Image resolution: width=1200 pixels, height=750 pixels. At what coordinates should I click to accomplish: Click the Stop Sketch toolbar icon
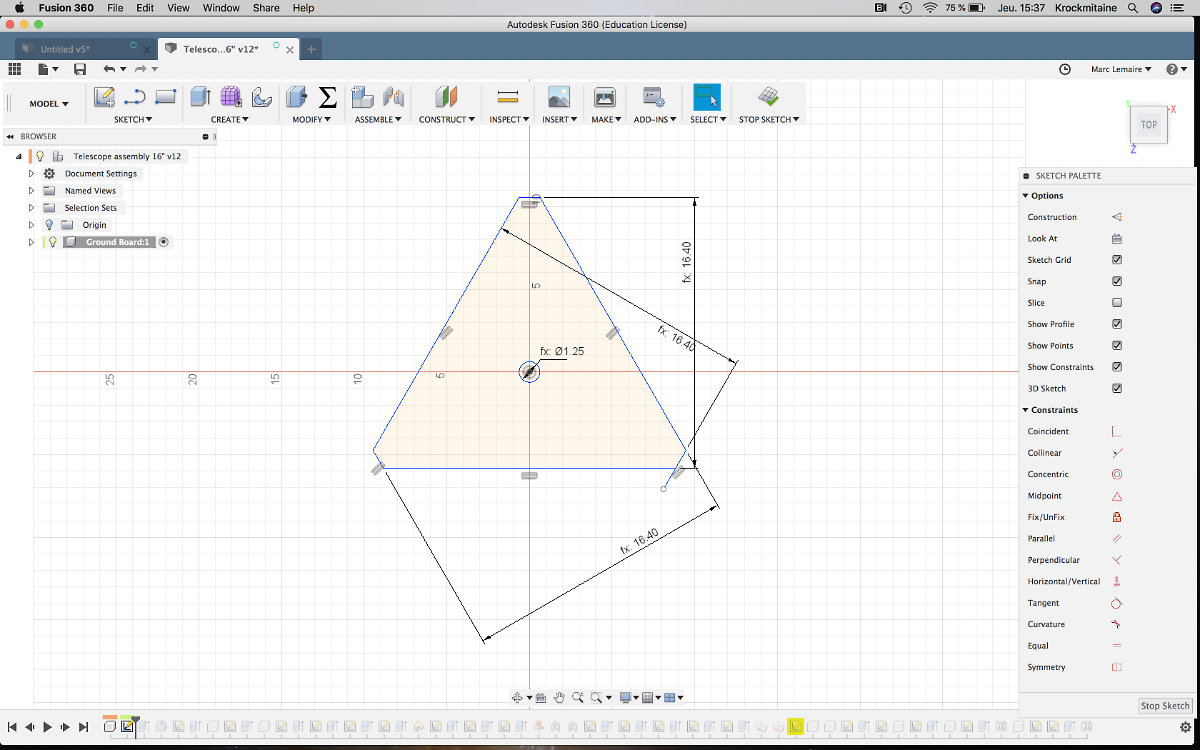coord(767,97)
